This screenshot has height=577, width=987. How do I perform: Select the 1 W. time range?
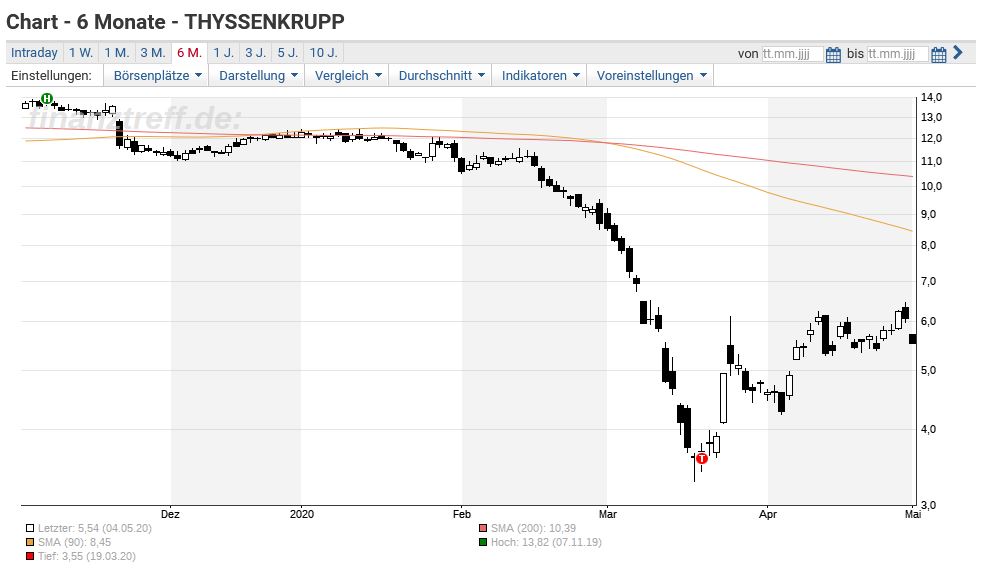click(x=81, y=53)
